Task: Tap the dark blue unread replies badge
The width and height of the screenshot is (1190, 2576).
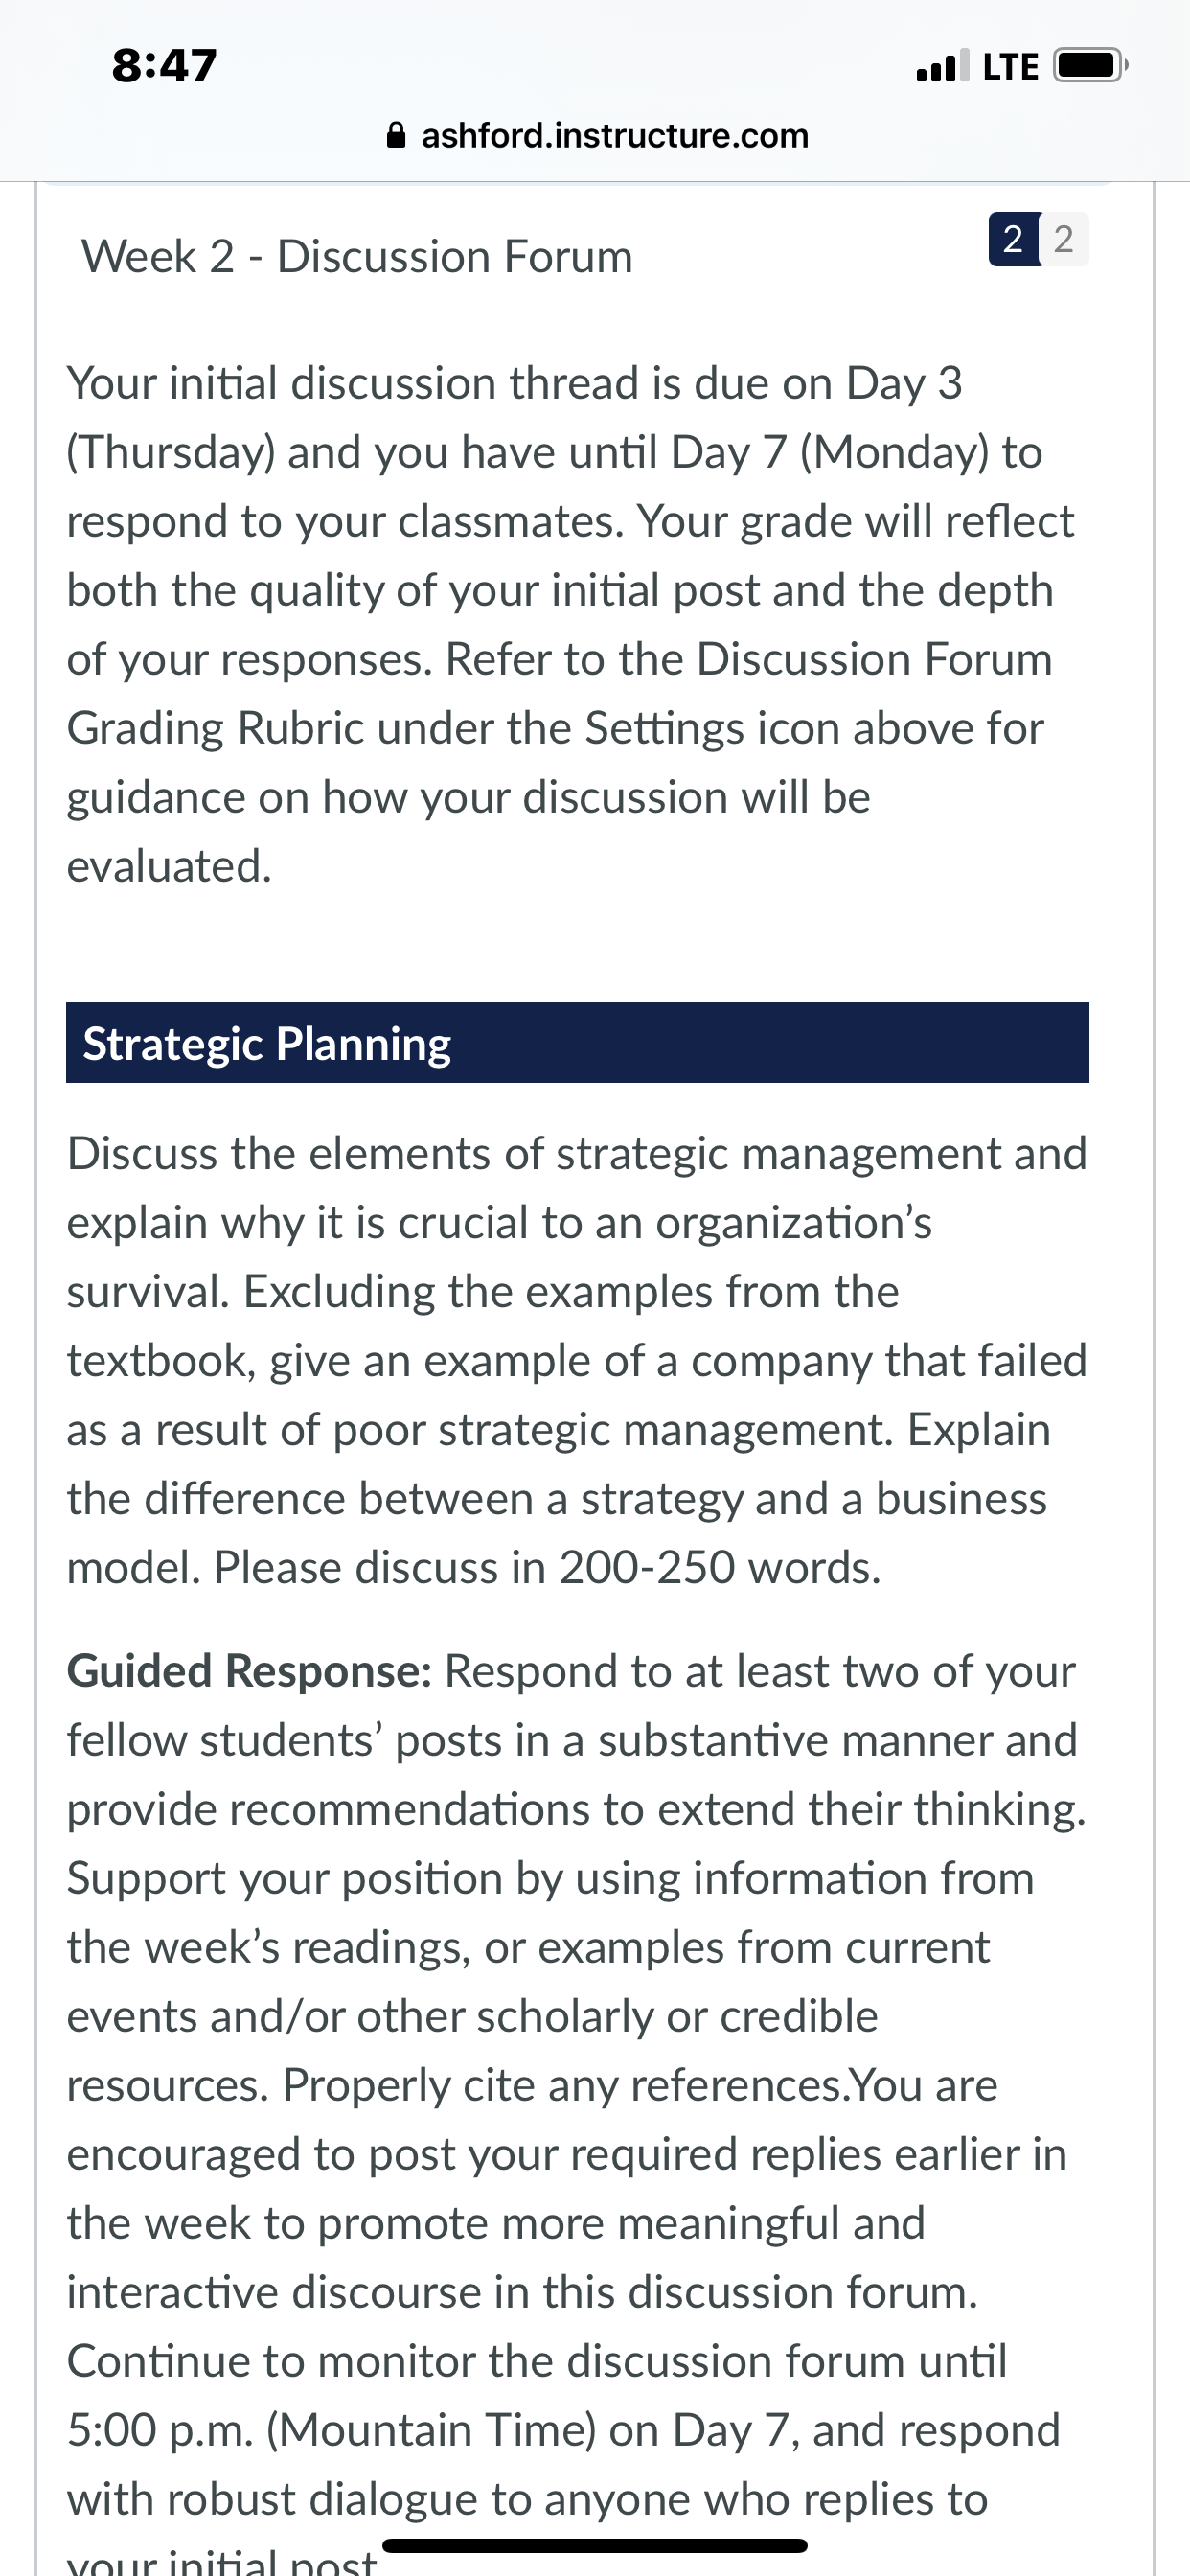Action: pyautogui.click(x=1014, y=239)
